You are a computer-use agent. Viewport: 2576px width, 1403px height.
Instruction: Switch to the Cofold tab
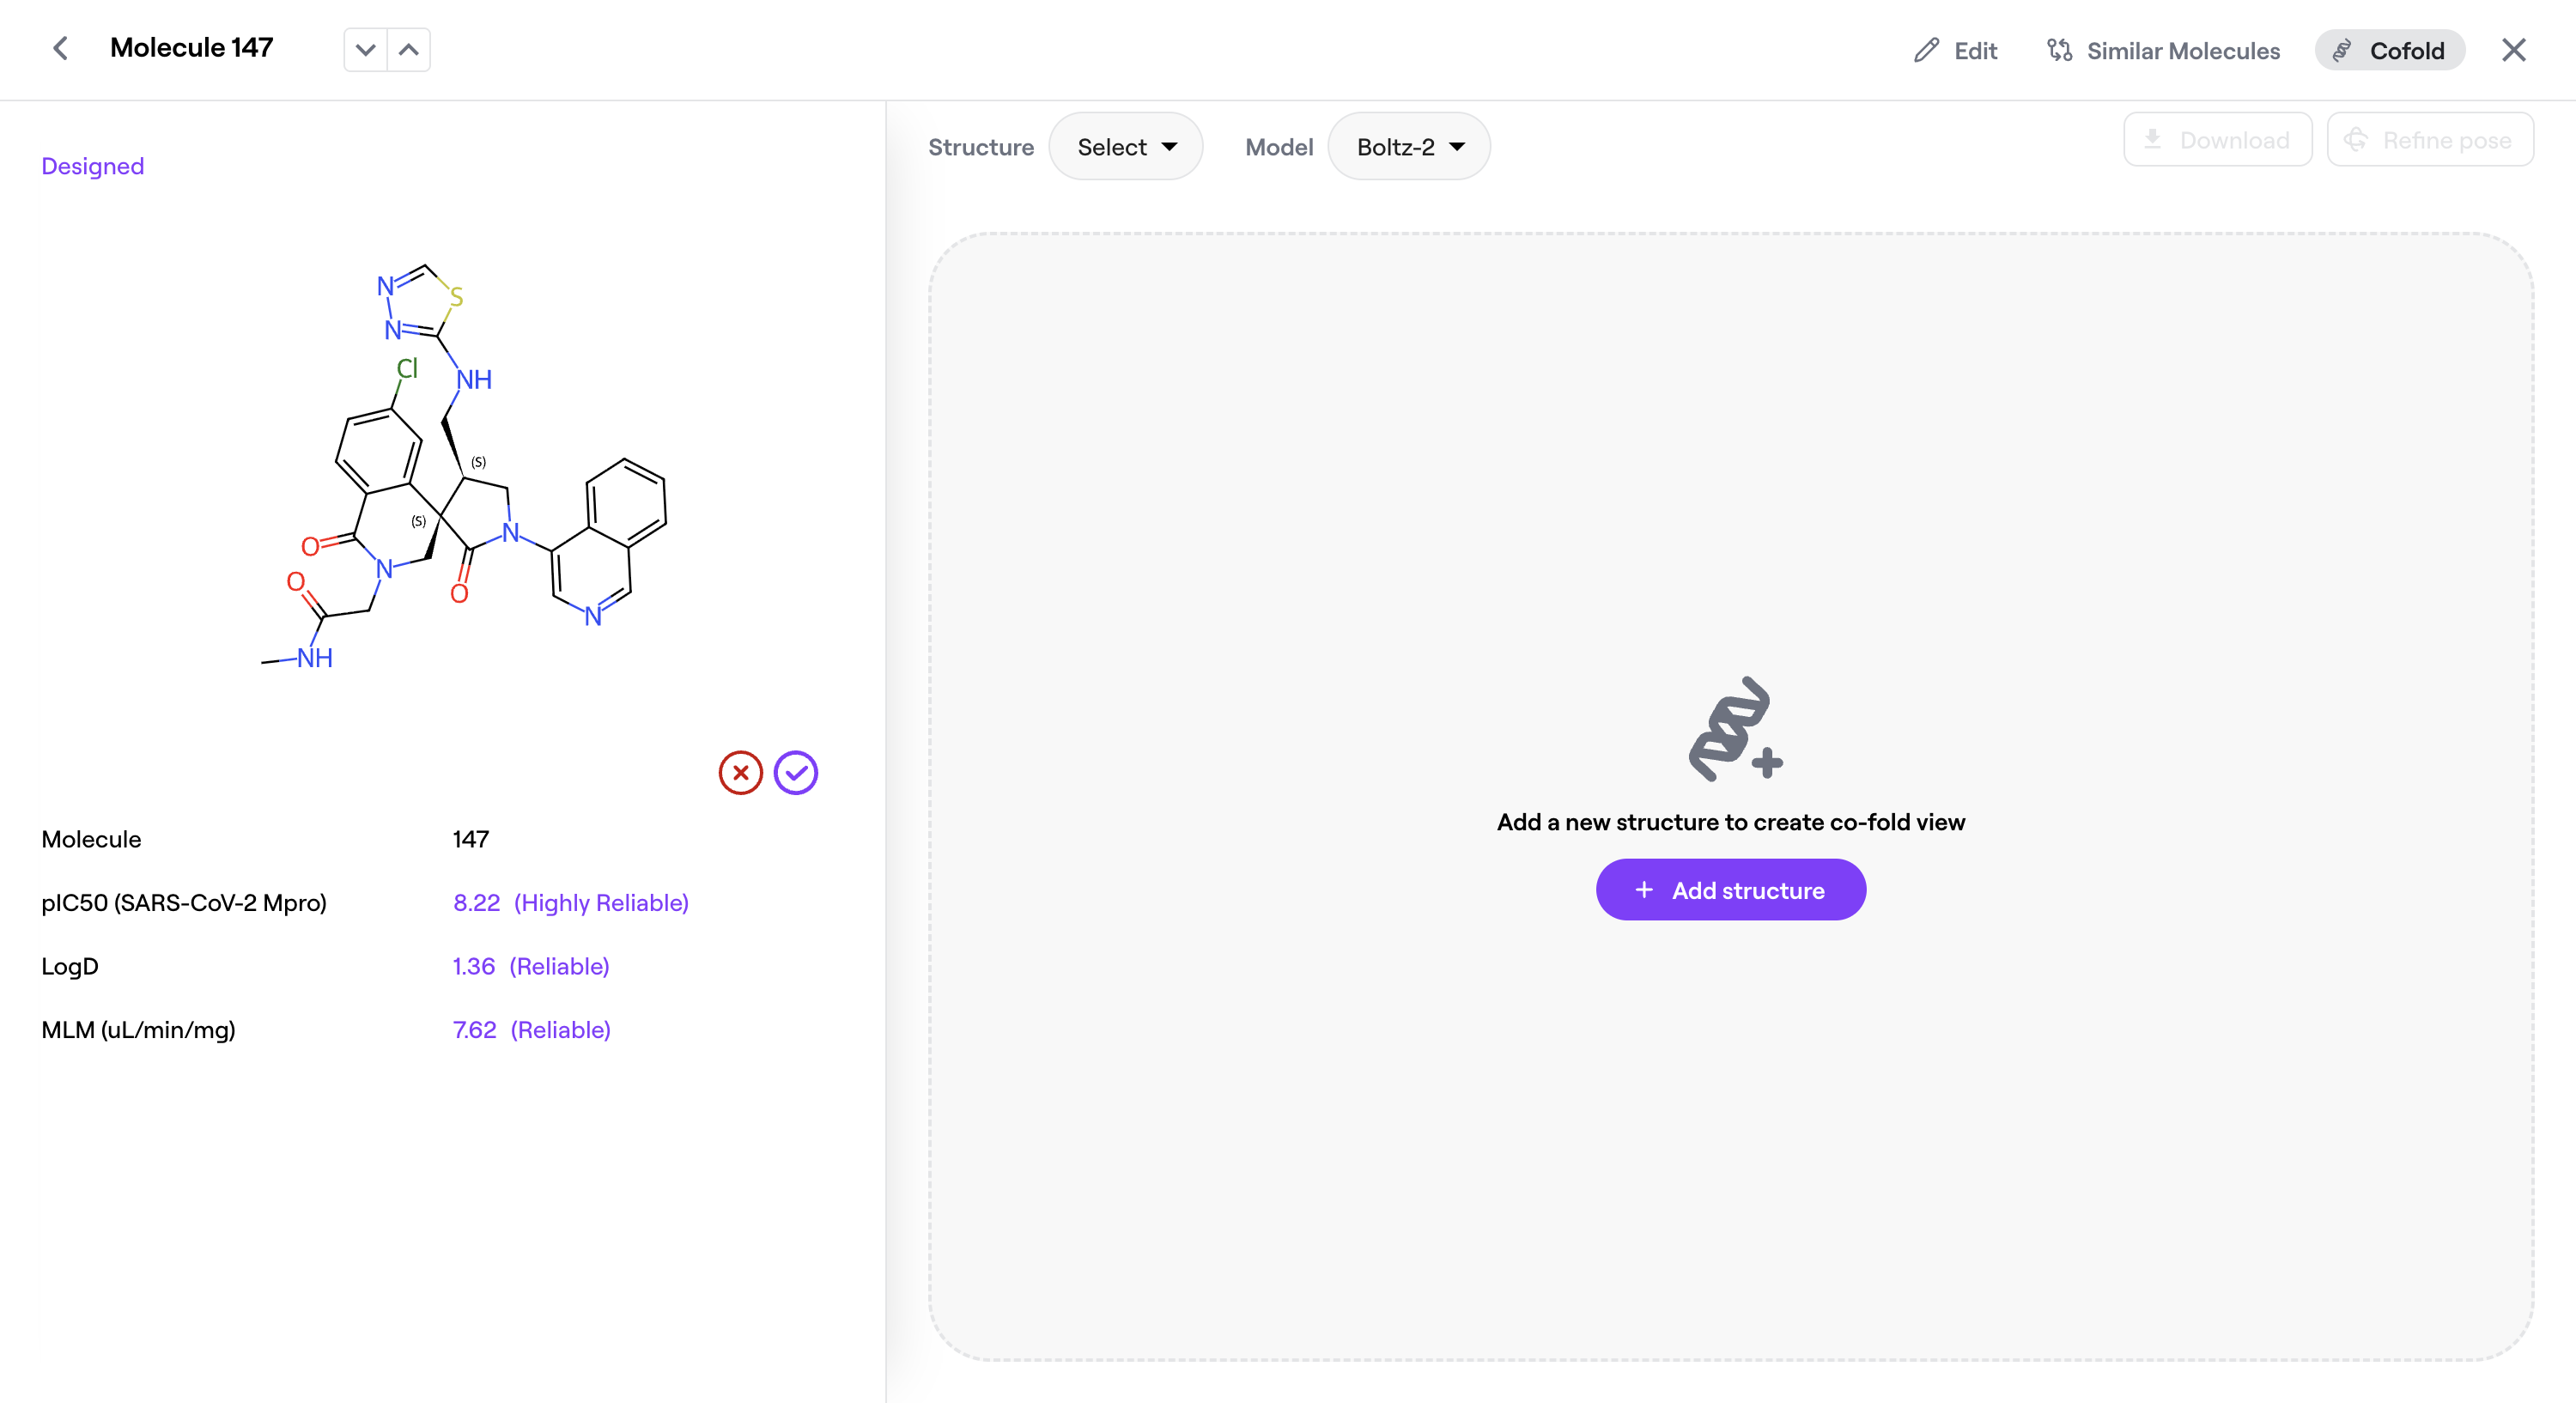pyautogui.click(x=2389, y=50)
